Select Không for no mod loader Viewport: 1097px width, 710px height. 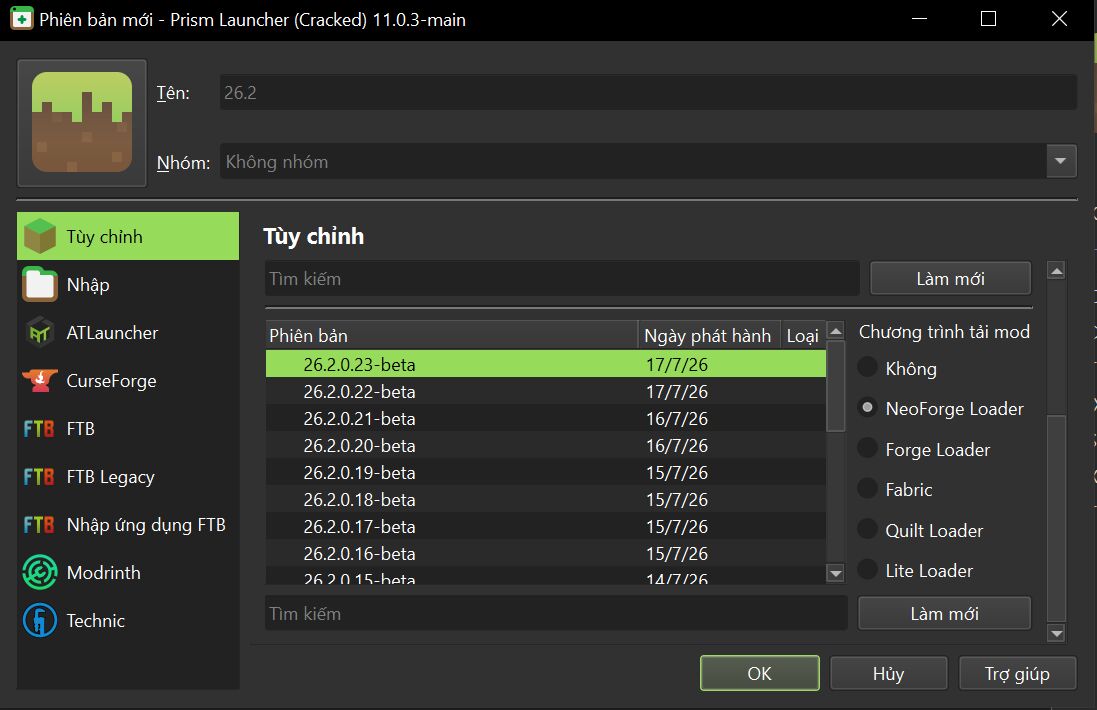click(868, 367)
